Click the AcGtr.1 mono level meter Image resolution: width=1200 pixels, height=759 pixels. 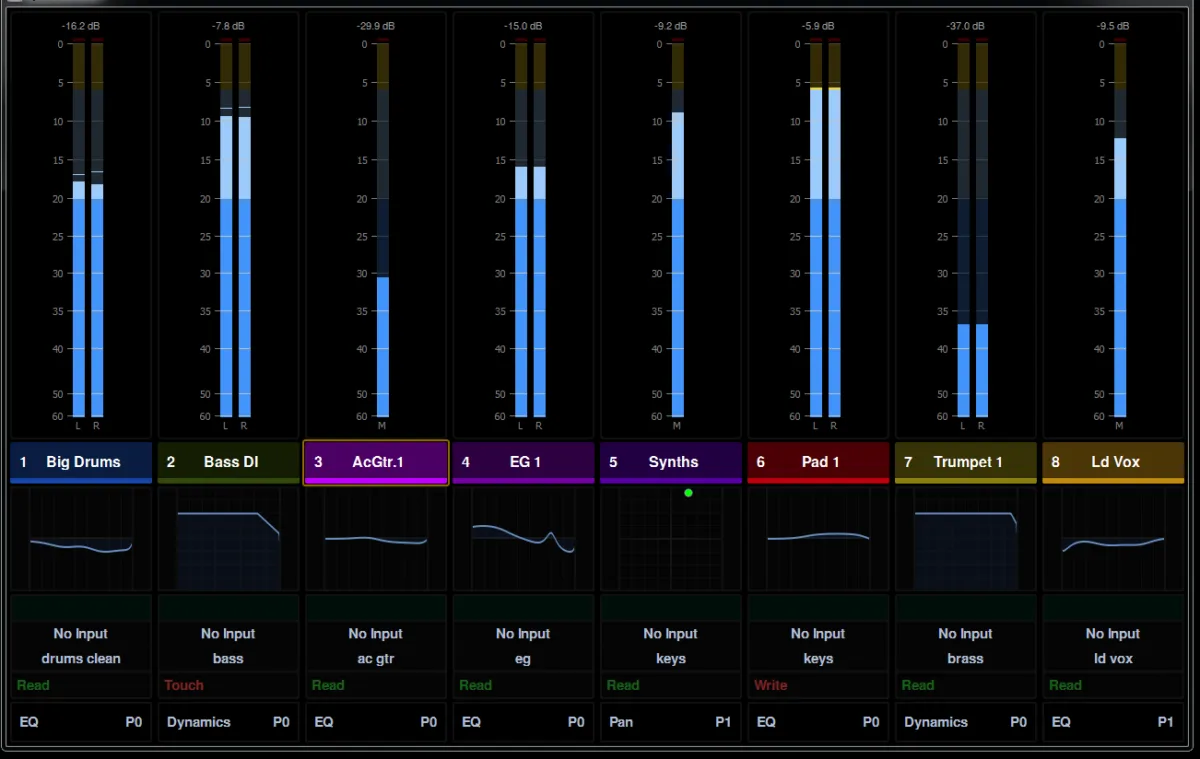383,230
